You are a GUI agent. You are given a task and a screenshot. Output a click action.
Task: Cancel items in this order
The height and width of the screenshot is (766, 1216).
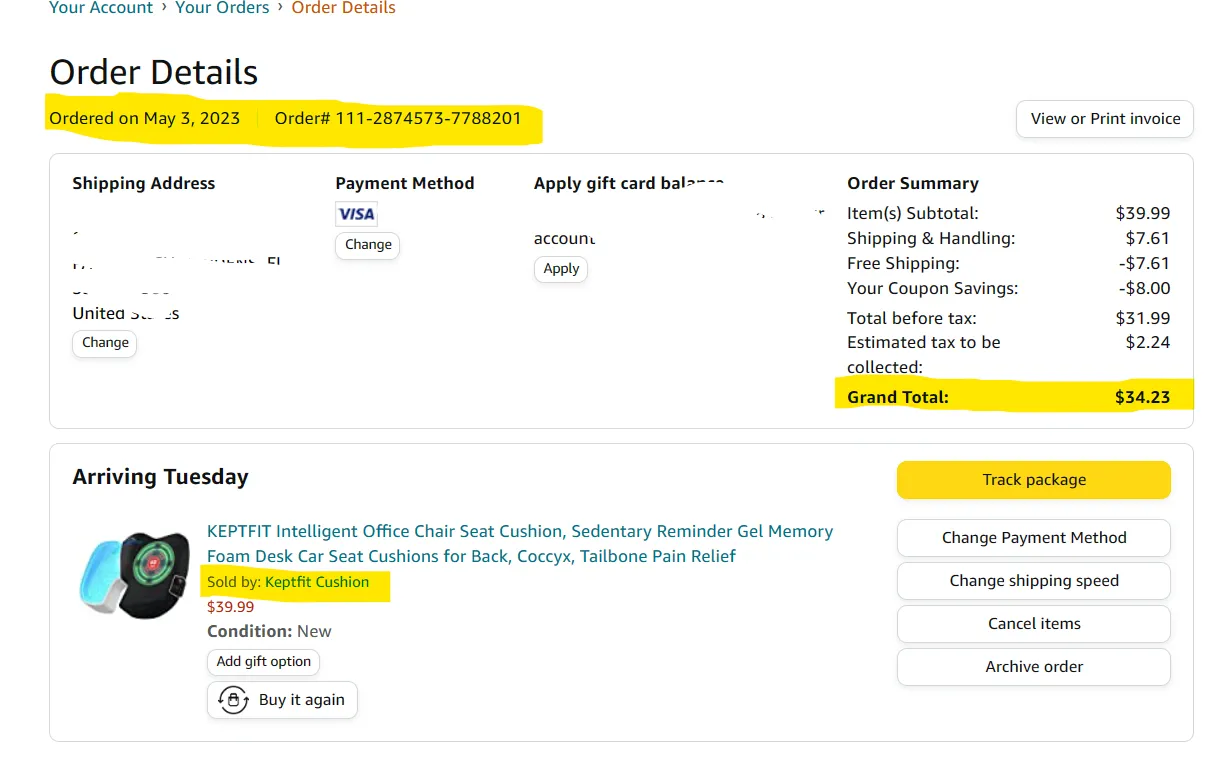(1034, 624)
